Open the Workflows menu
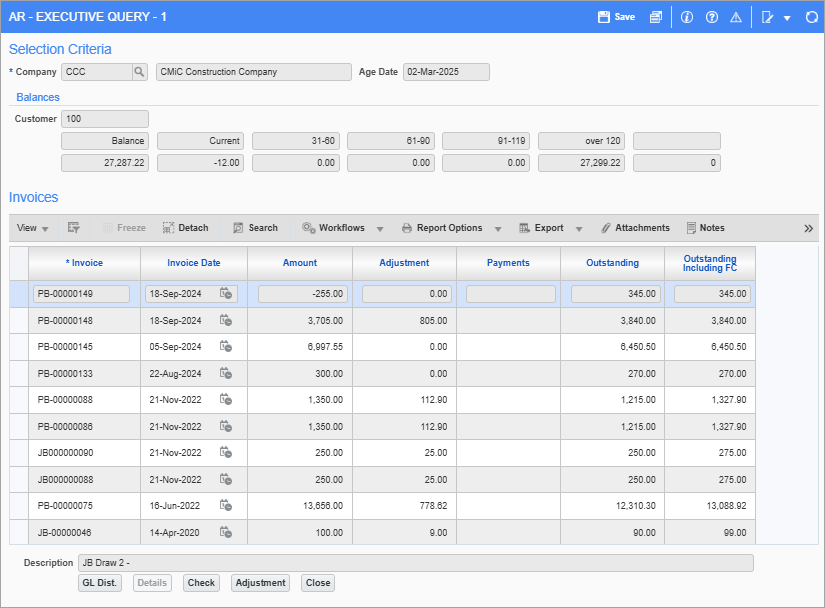825x608 pixels. pos(334,228)
